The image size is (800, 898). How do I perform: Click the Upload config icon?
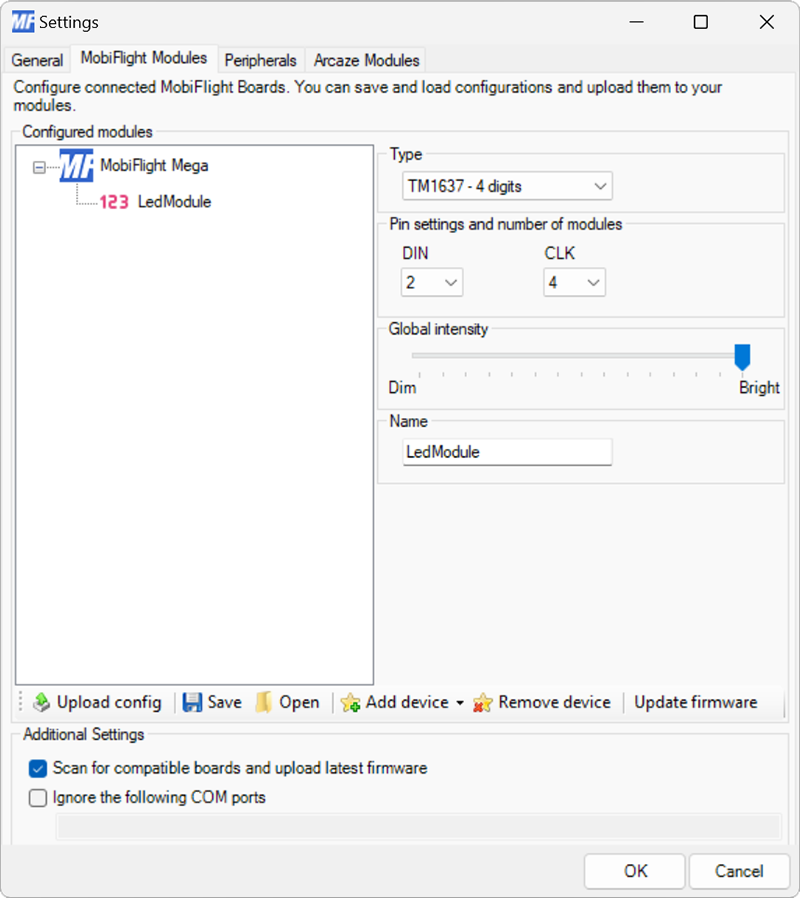[x=41, y=702]
